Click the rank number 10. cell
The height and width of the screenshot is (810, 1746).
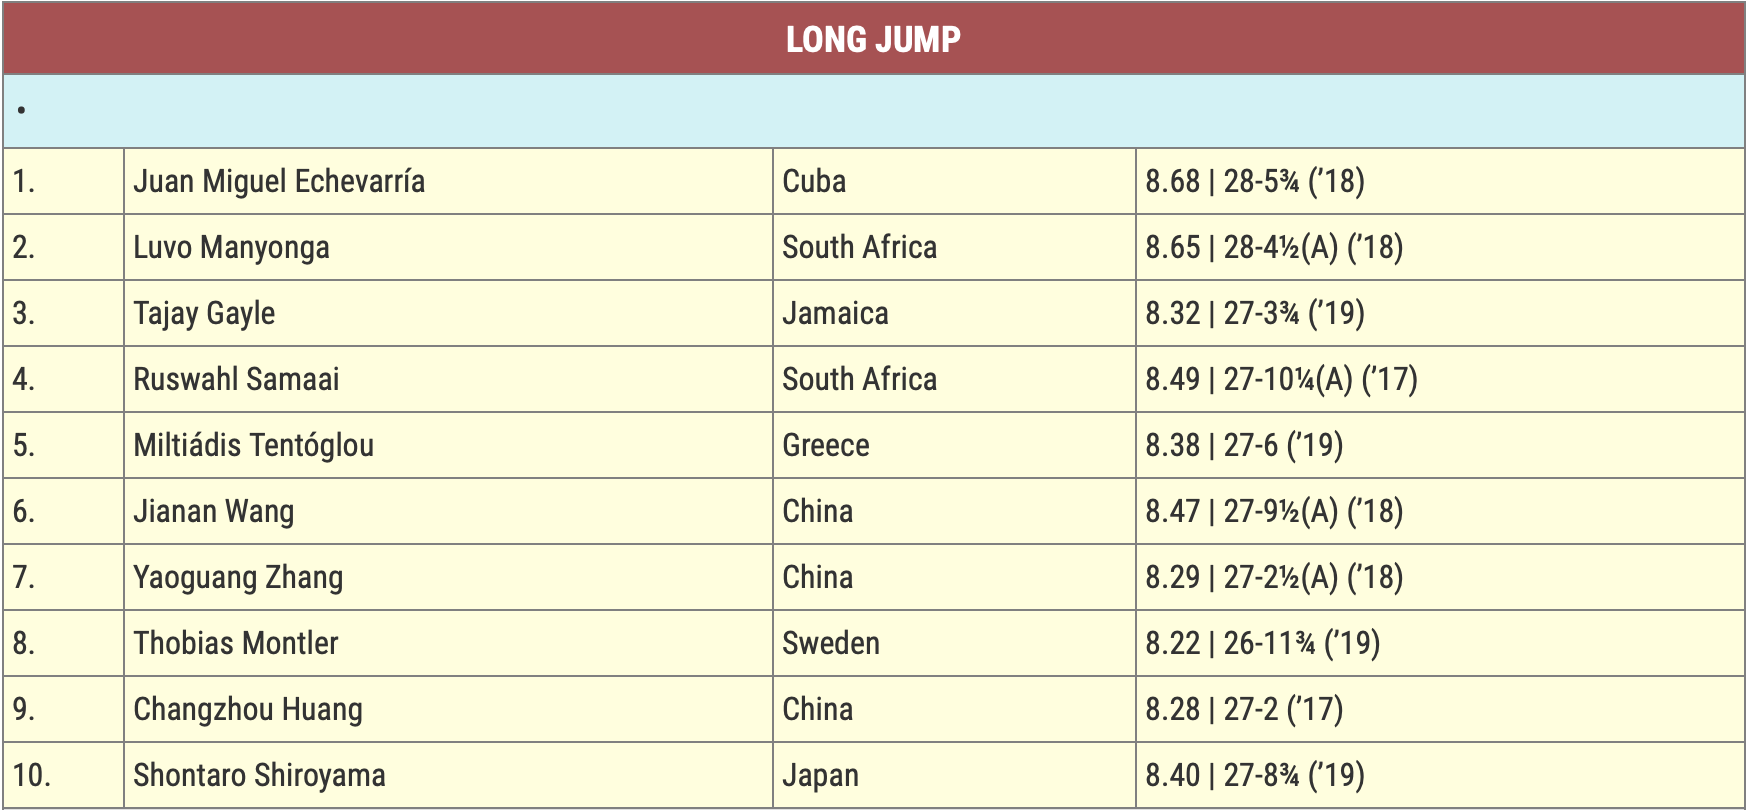click(32, 775)
